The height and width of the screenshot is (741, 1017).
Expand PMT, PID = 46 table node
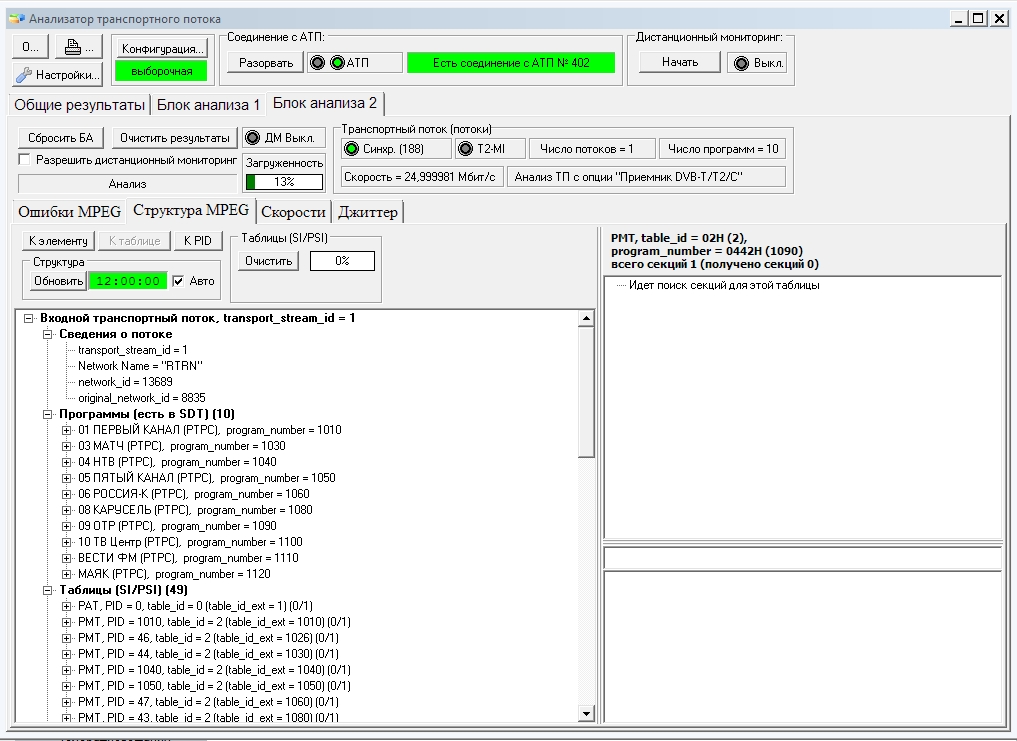point(66,638)
